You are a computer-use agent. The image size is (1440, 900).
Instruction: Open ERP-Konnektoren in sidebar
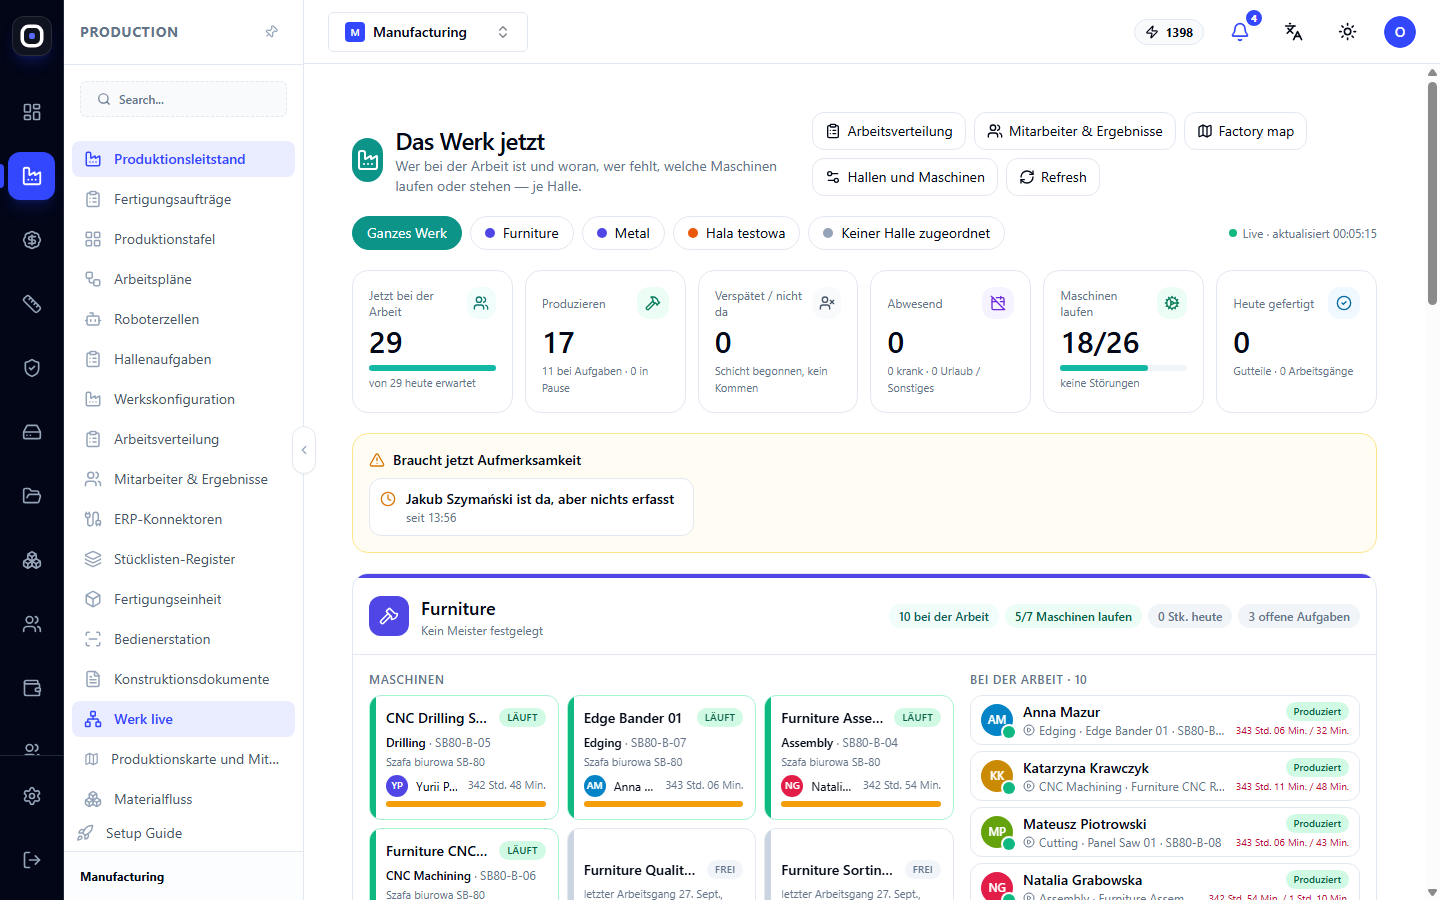pyautogui.click(x=183, y=519)
